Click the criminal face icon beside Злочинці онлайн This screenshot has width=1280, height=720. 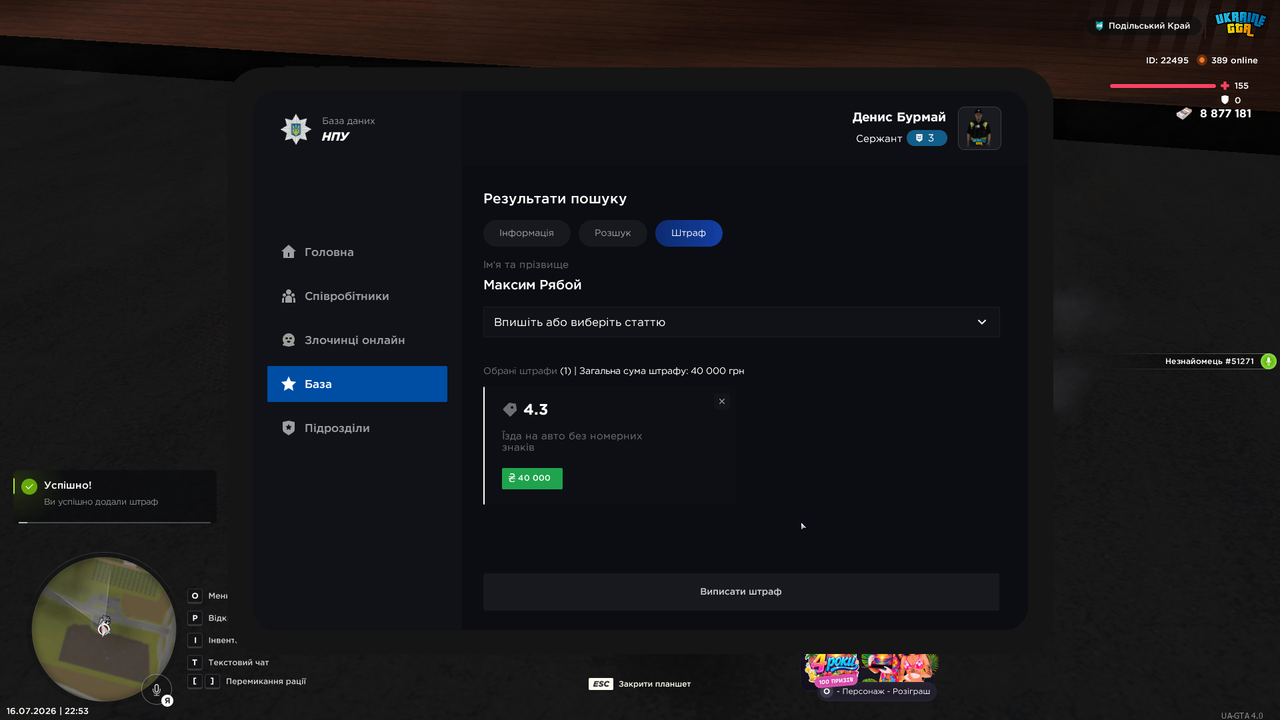click(289, 340)
